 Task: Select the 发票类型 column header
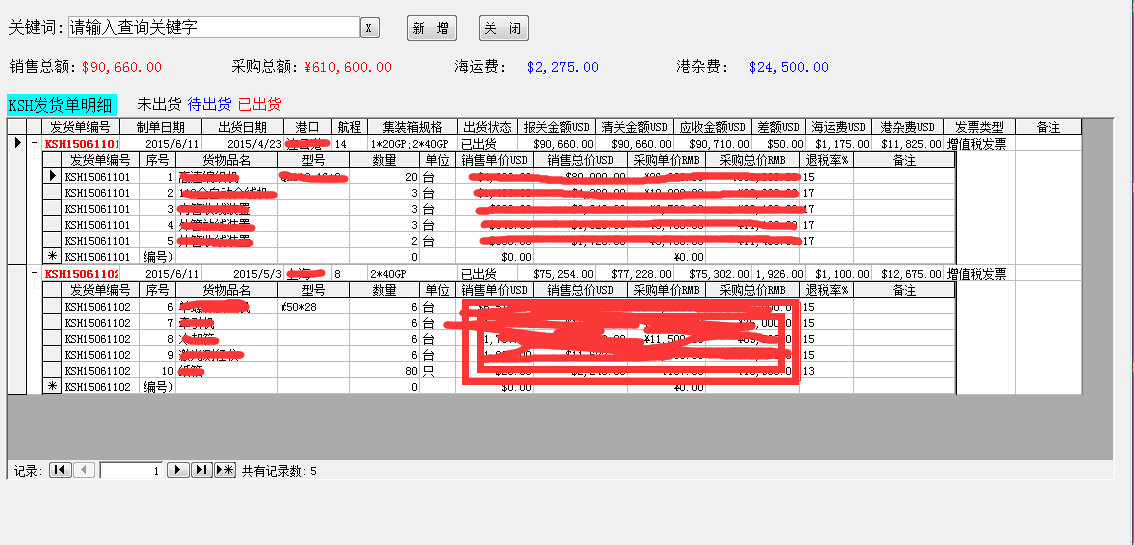[979, 127]
